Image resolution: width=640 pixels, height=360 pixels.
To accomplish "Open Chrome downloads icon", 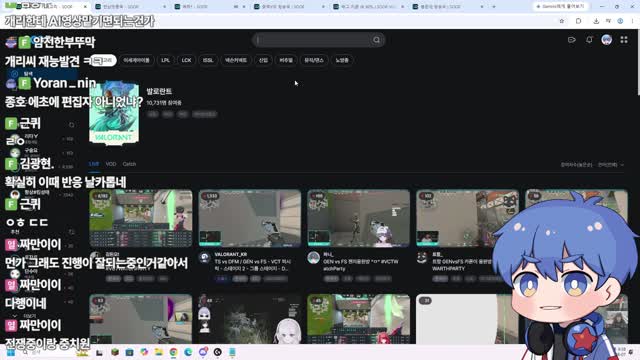I will coord(596,21).
